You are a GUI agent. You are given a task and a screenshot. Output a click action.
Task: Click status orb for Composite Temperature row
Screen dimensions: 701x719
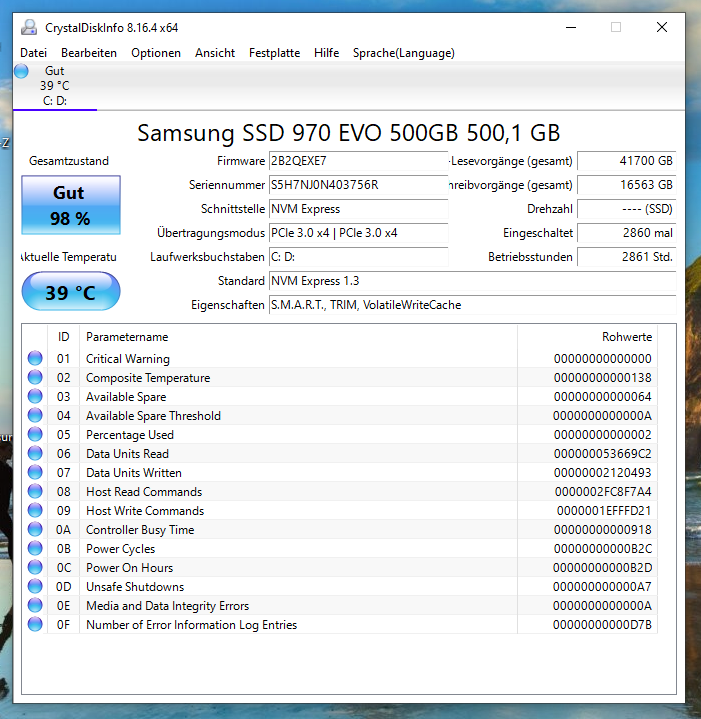pos(35,377)
